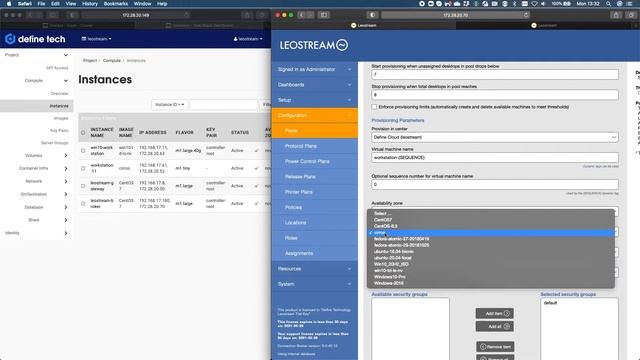Expand the Dashboards menu in Leostream
This screenshot has height=360, width=640.
point(314,85)
